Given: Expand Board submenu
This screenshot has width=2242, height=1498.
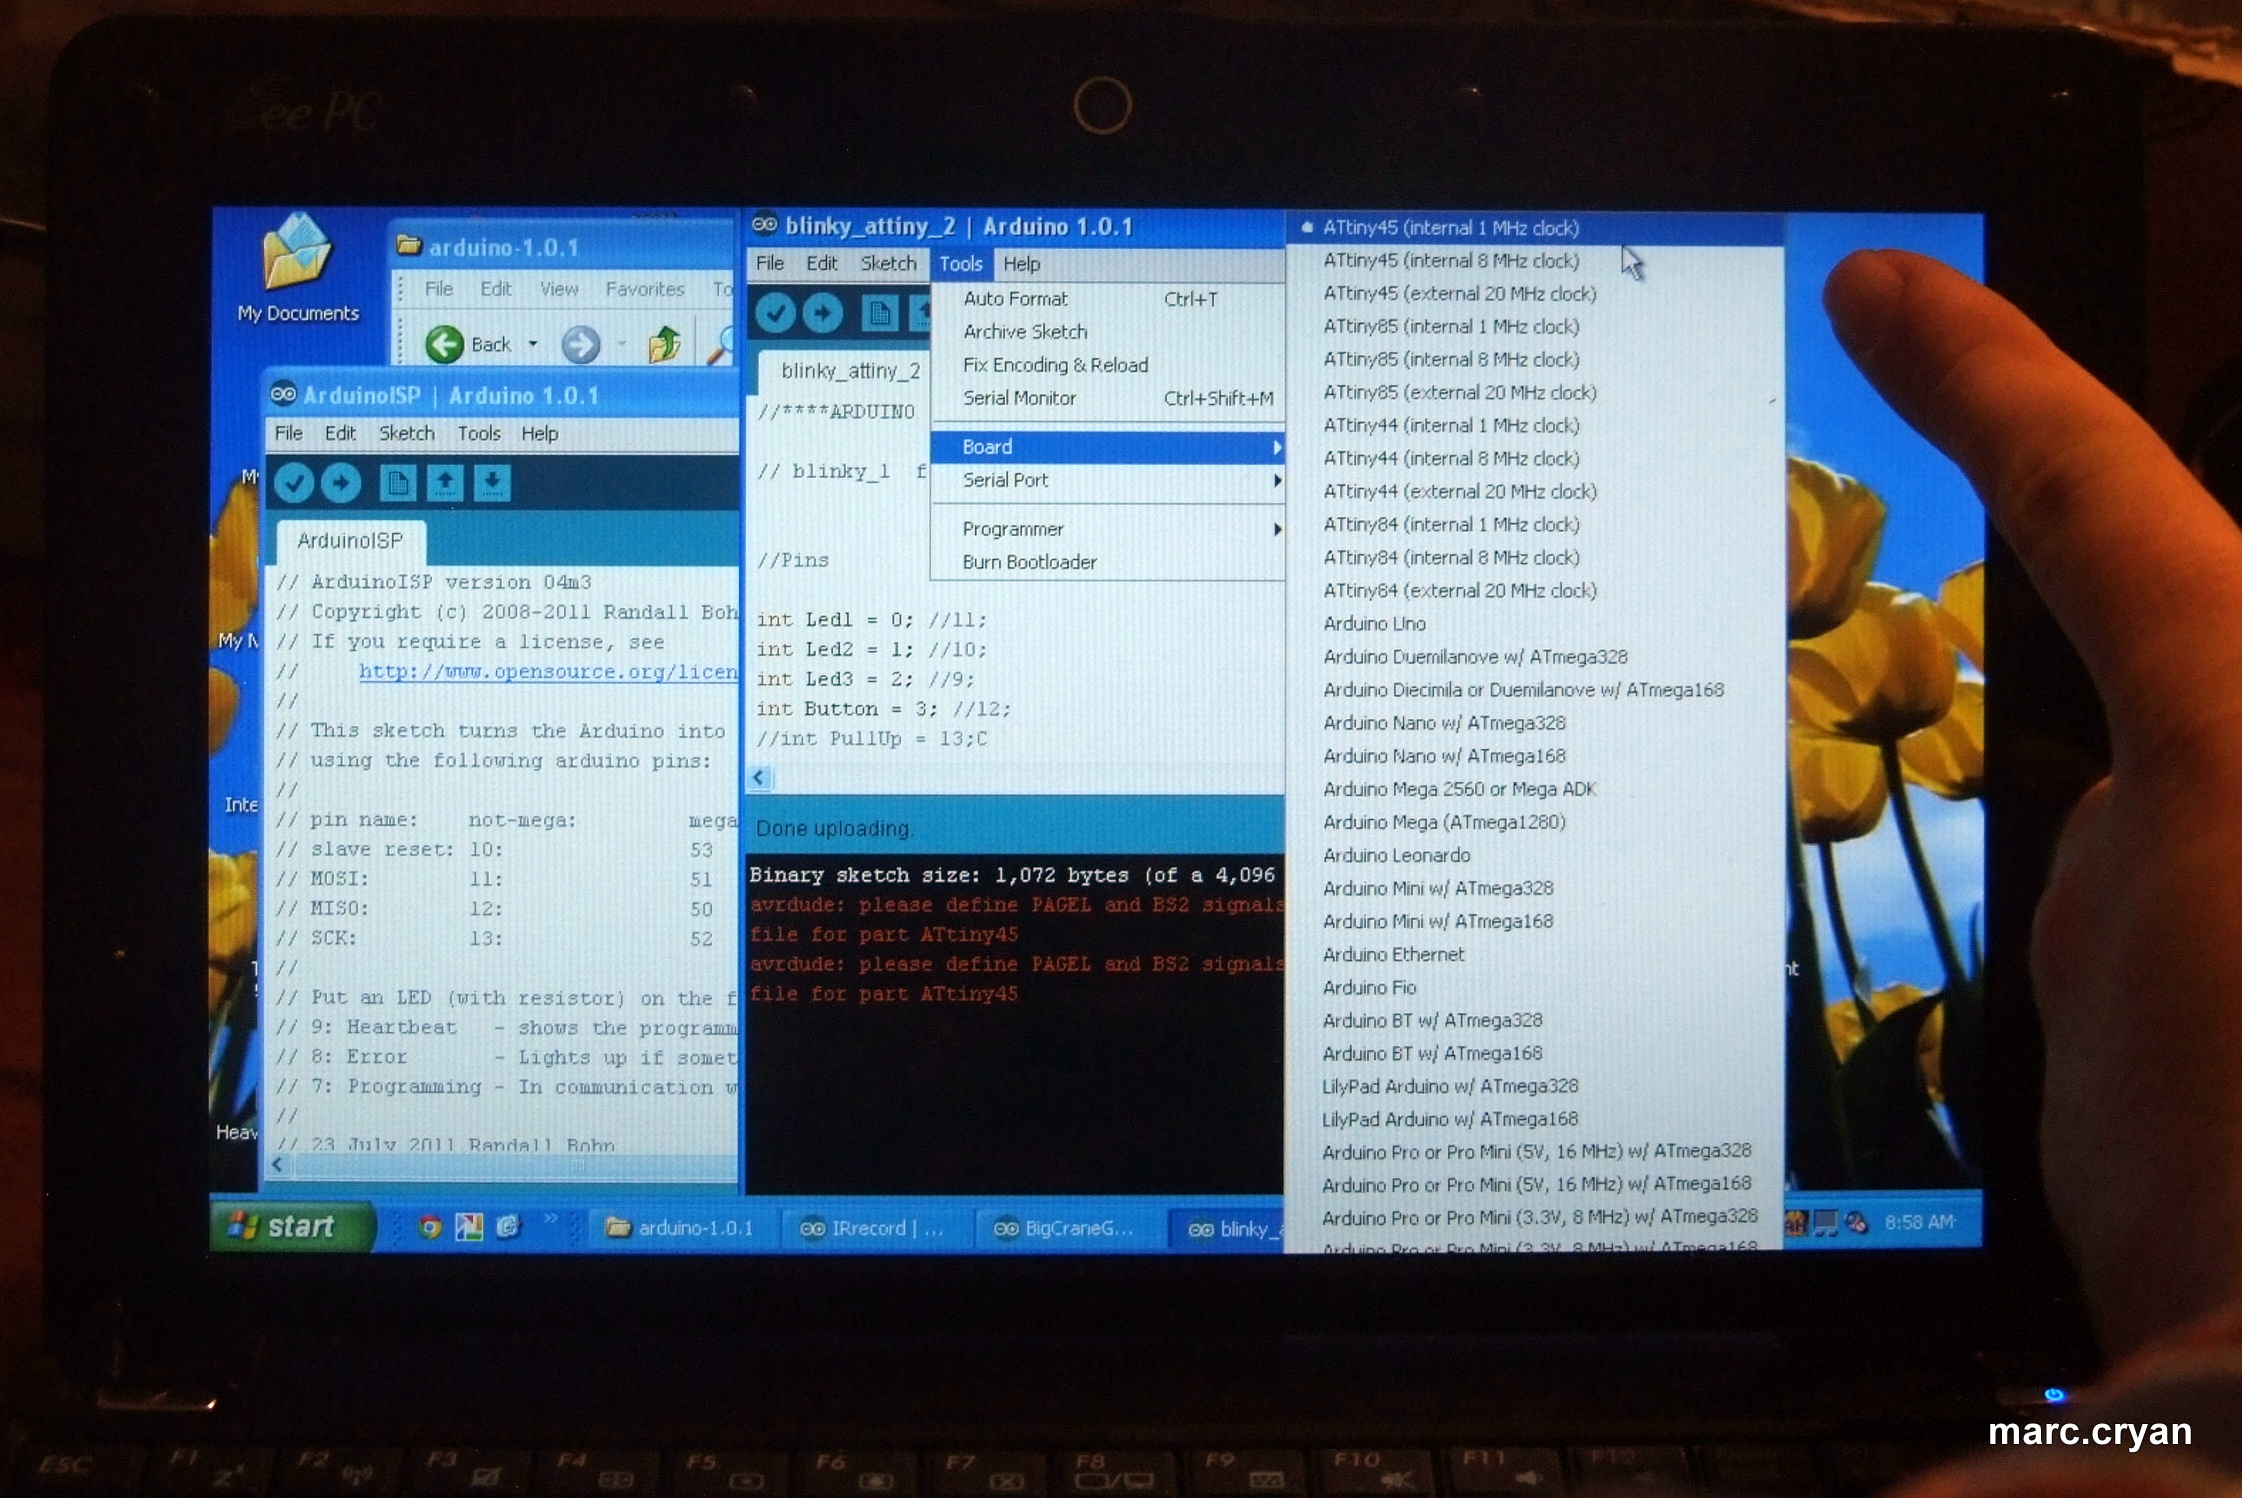Looking at the screenshot, I should click(x=1107, y=447).
